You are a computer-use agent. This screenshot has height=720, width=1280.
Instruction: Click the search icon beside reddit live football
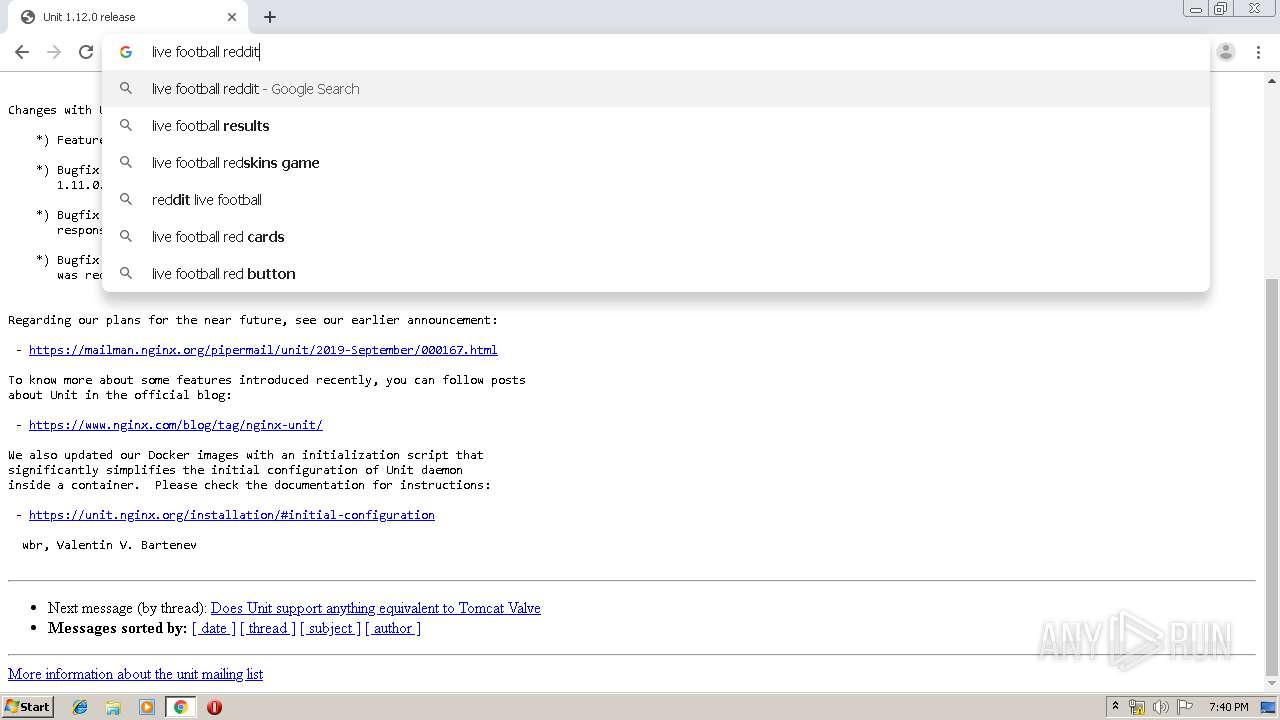[x=126, y=200]
